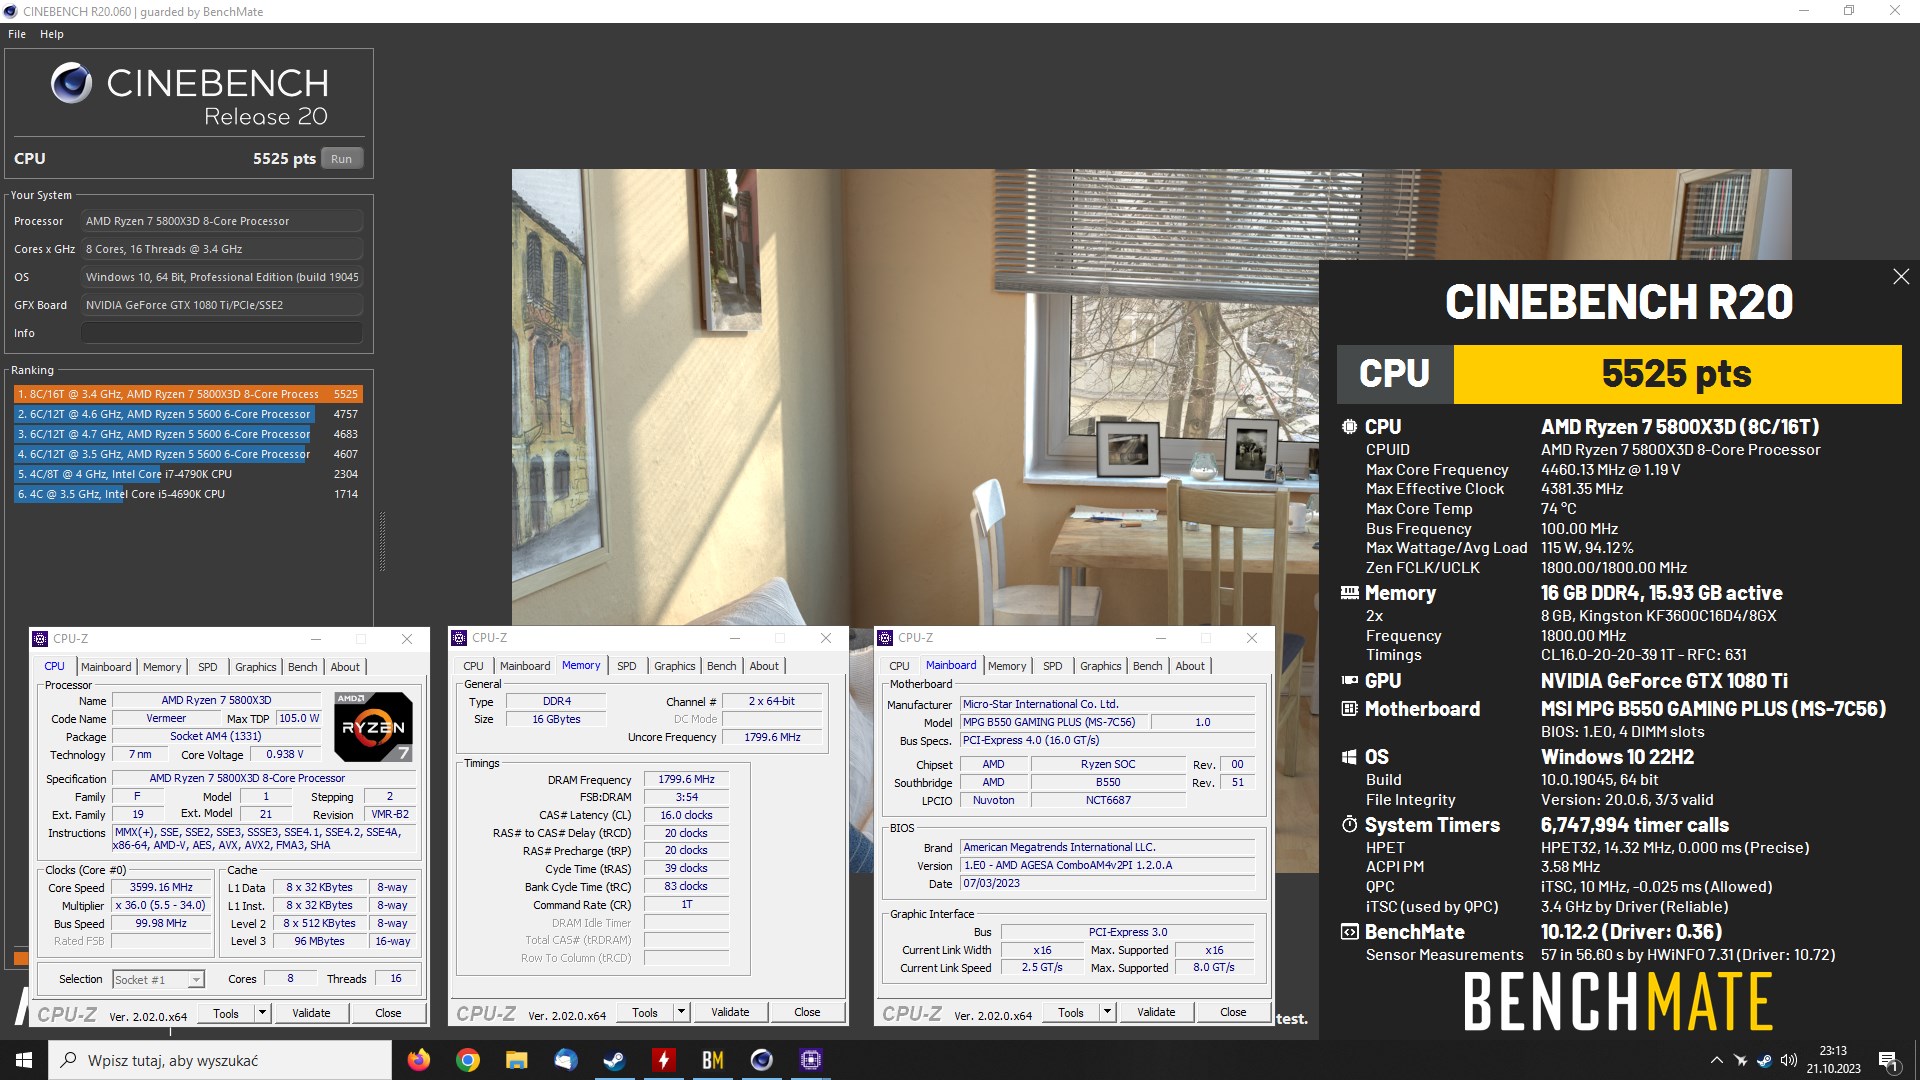The height and width of the screenshot is (1080, 1920).
Task: Run the Cinebench CPU benchmark
Action: 341,159
